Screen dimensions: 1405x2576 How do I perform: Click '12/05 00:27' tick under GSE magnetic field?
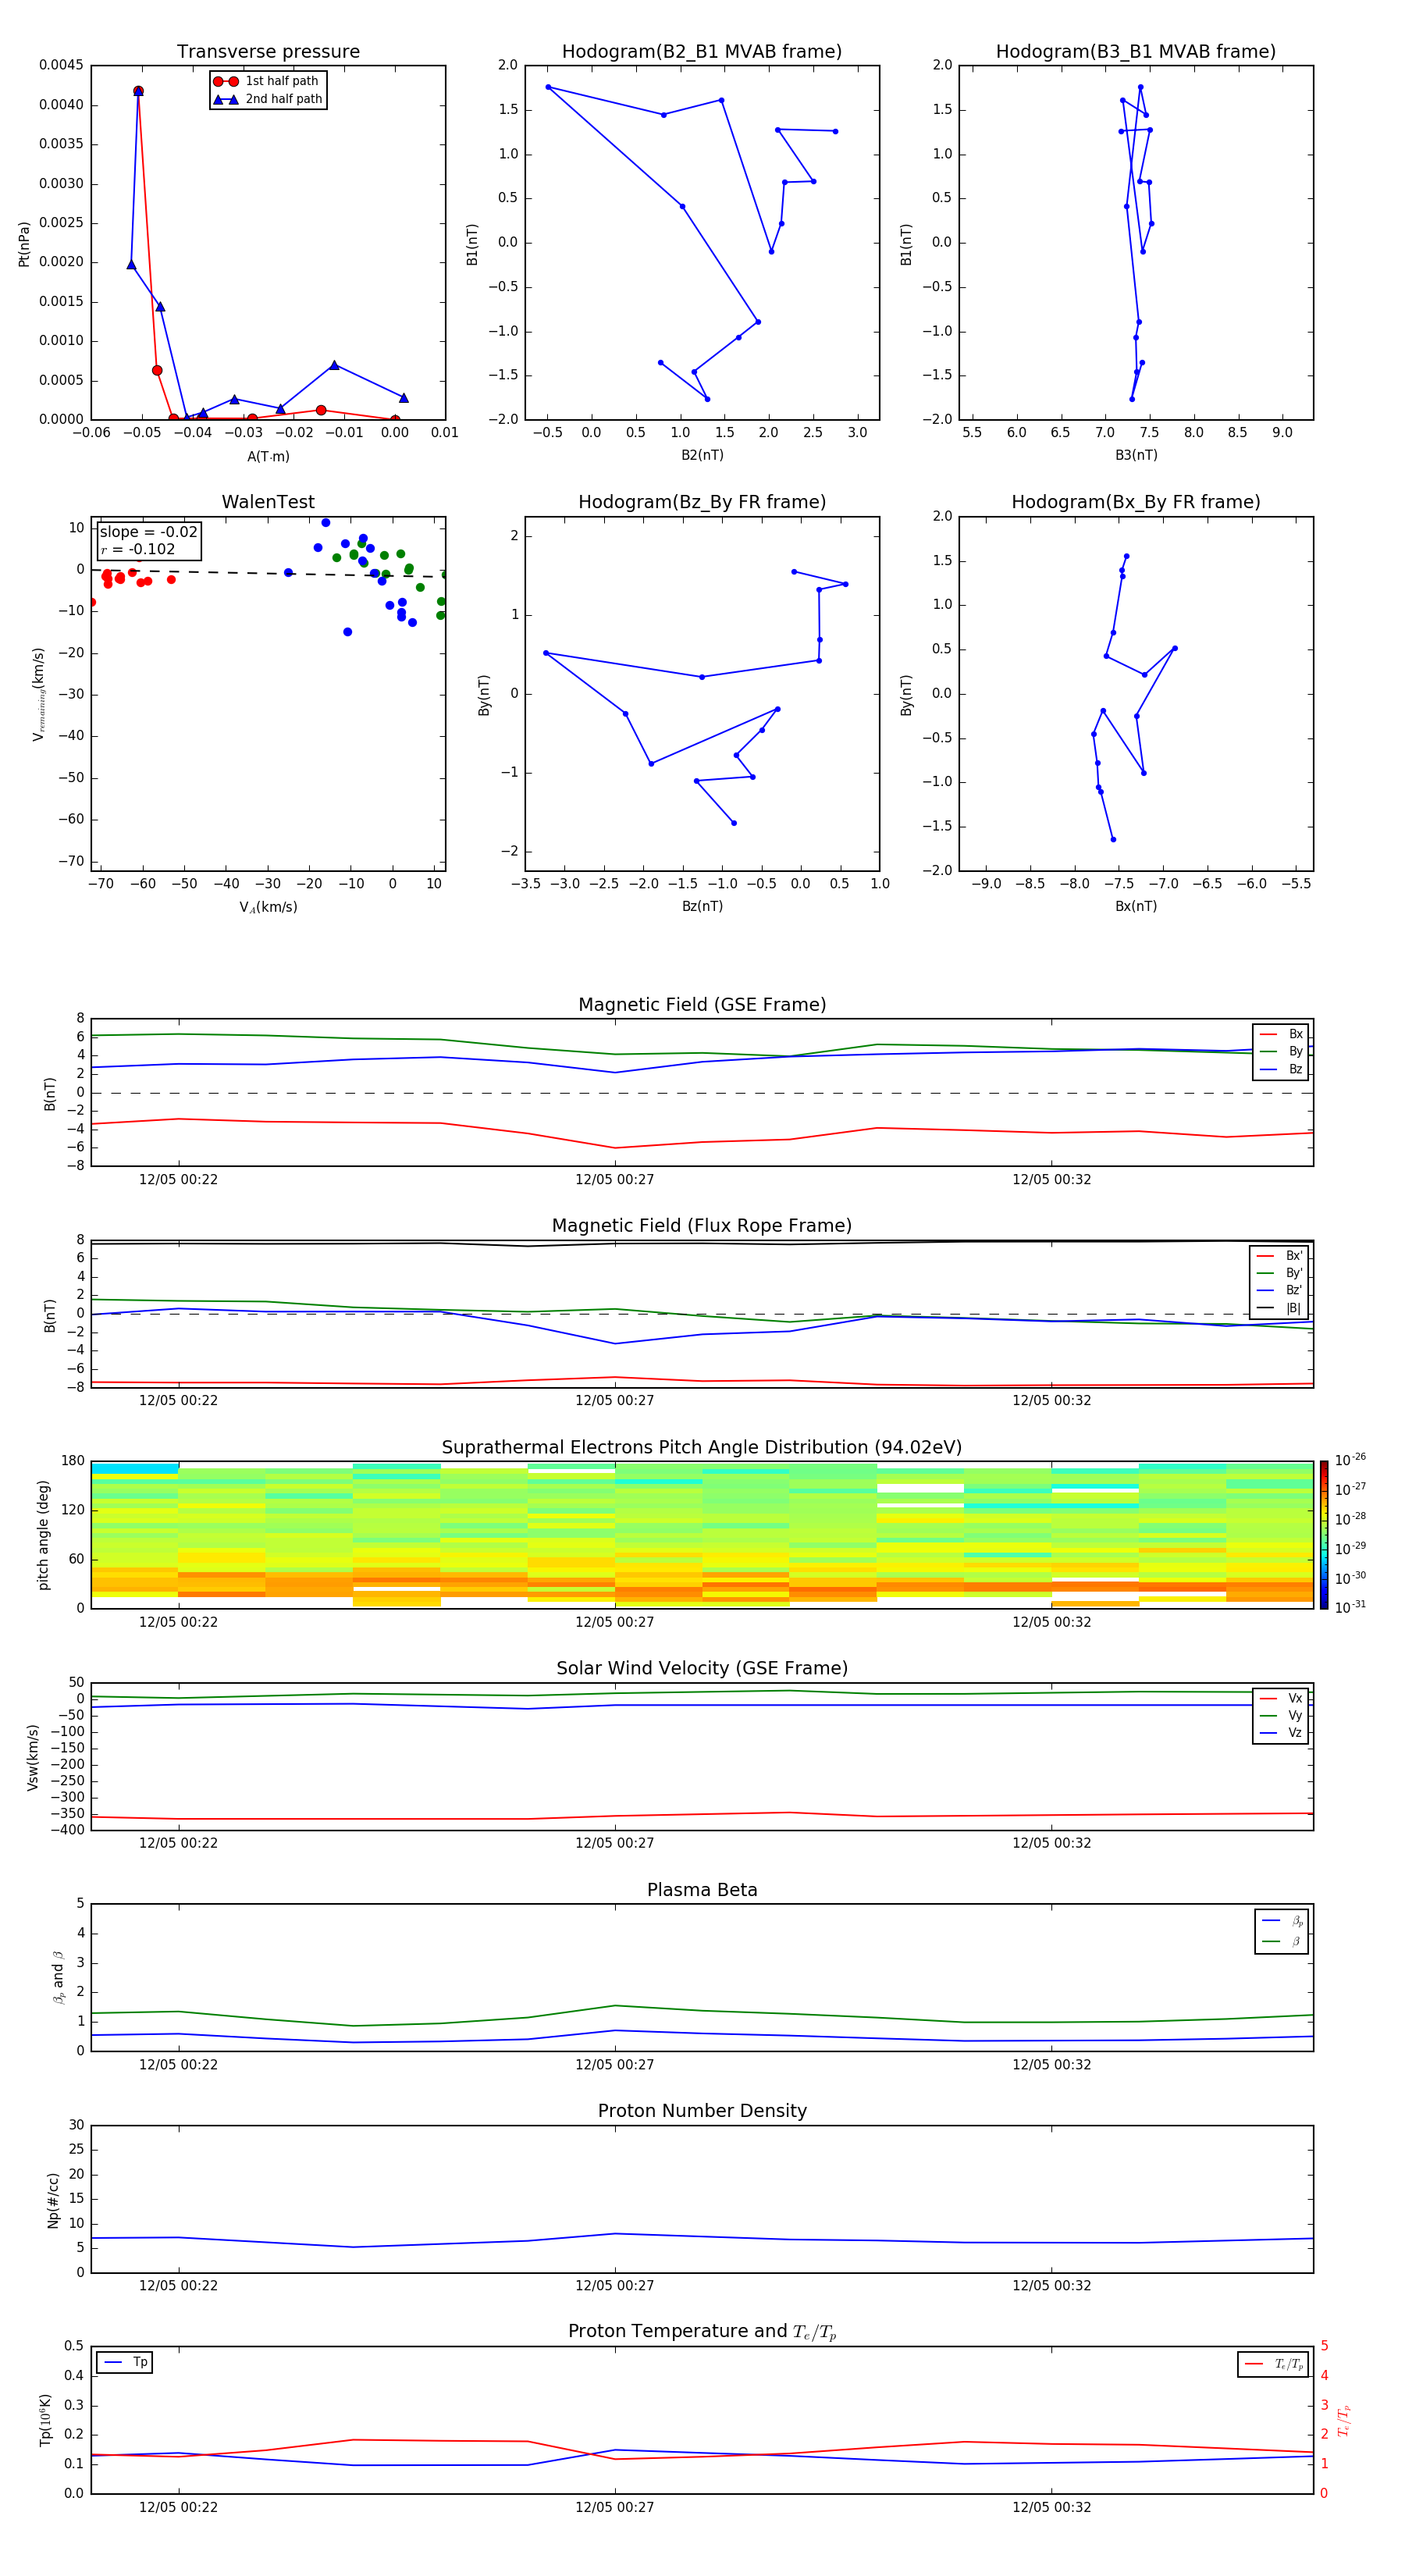[614, 1180]
